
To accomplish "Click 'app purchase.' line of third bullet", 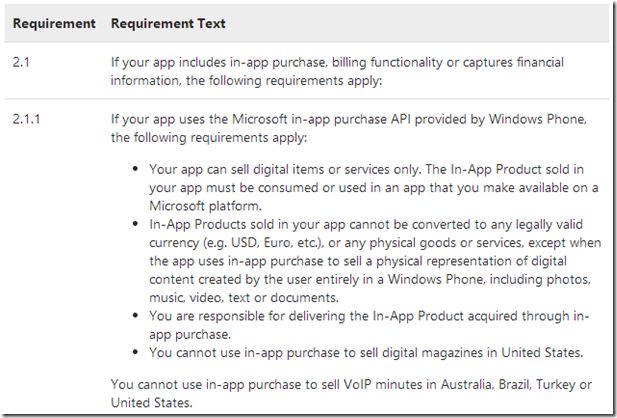I will pyautogui.click(x=190, y=335).
